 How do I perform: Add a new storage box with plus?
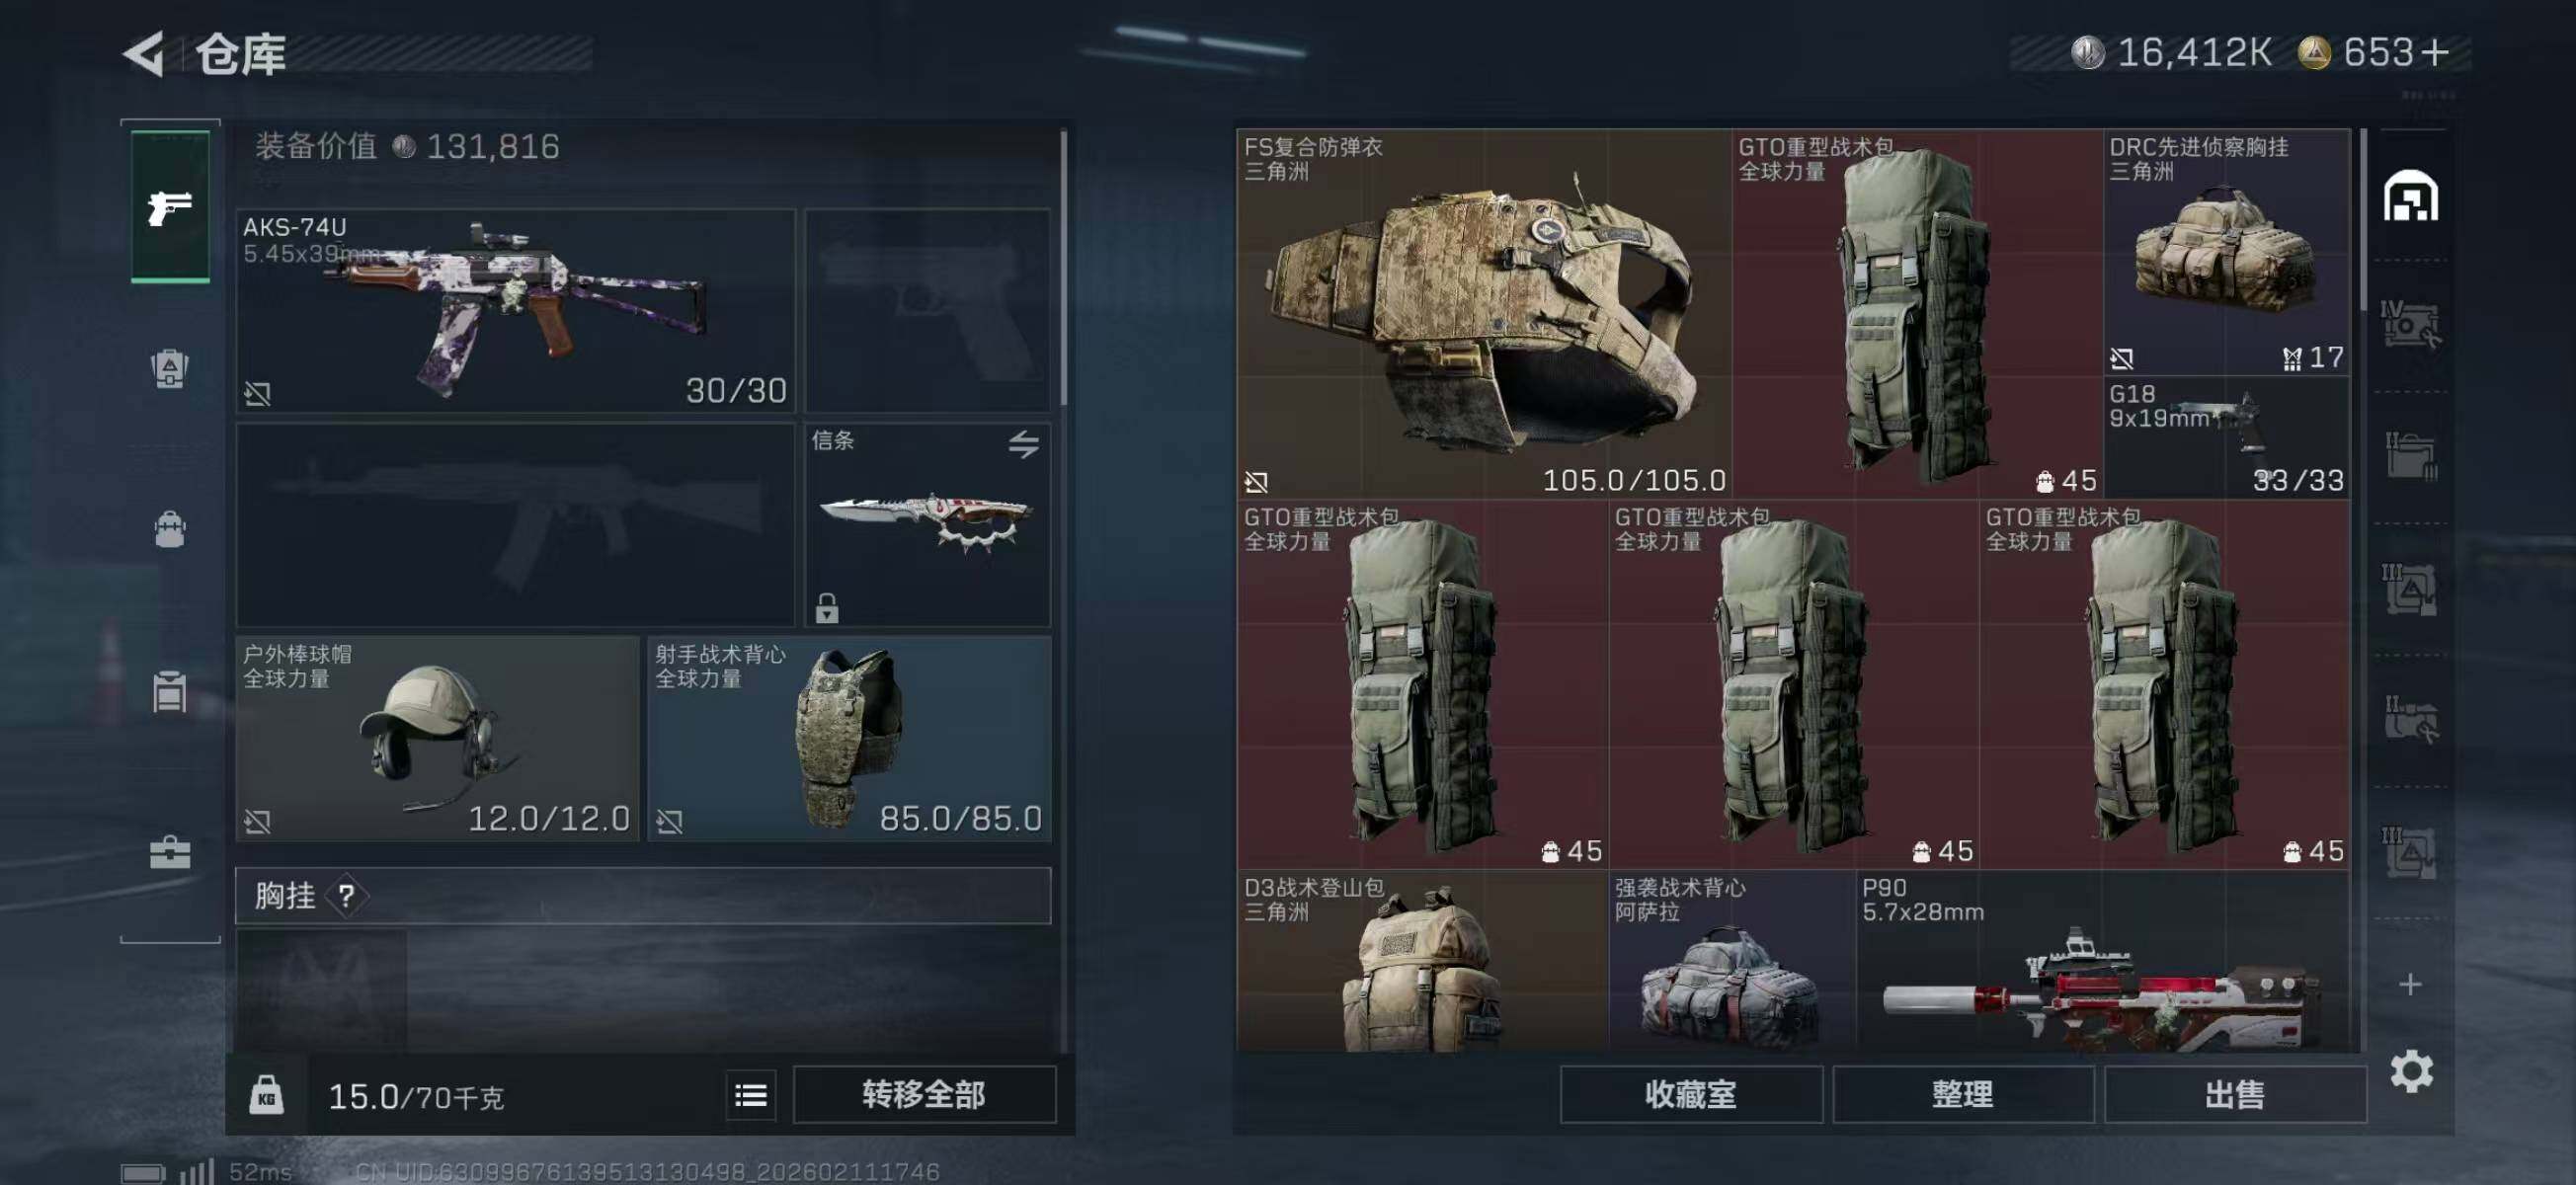point(2410,985)
